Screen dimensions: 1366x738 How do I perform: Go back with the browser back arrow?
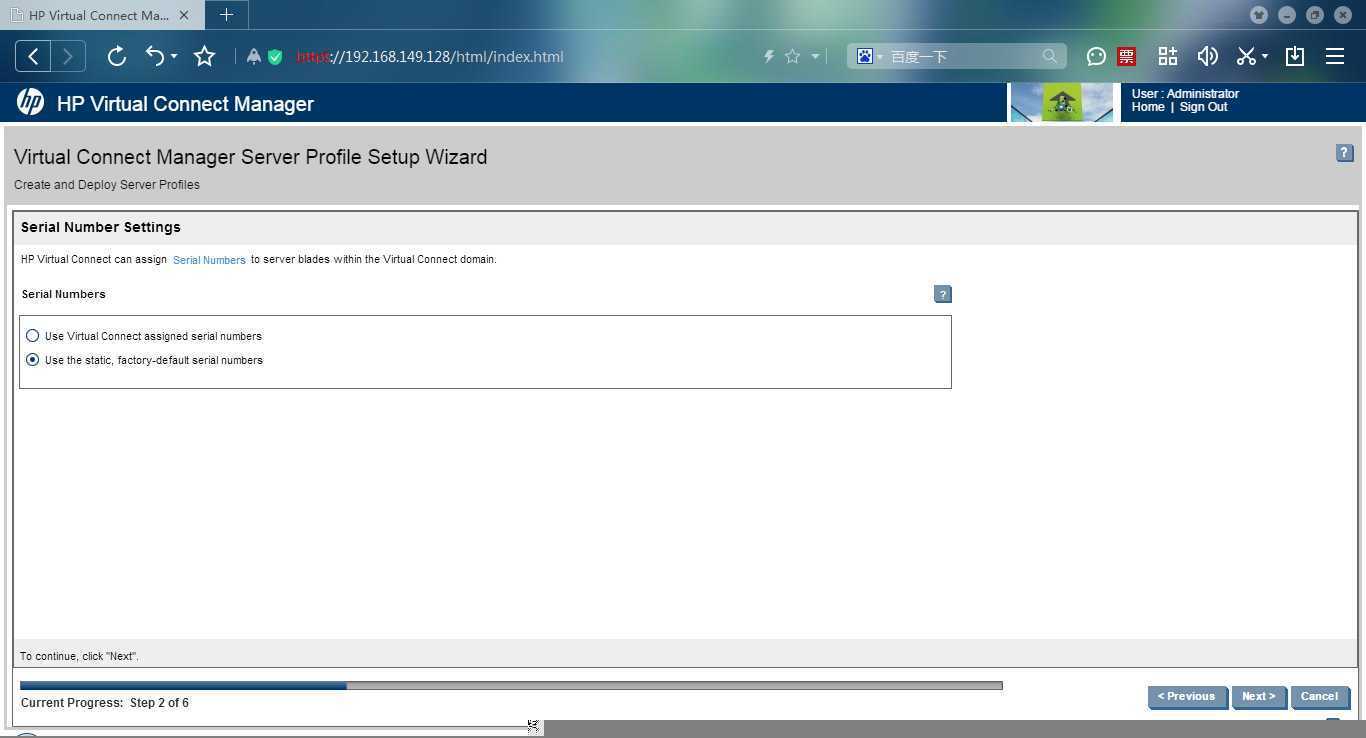point(33,57)
